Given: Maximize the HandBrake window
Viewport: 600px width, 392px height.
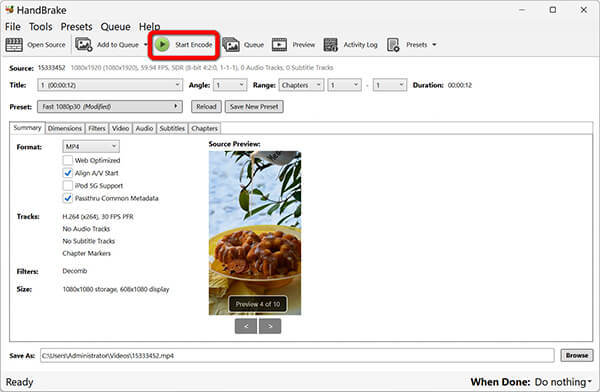Looking at the screenshot, I should click(x=553, y=10).
